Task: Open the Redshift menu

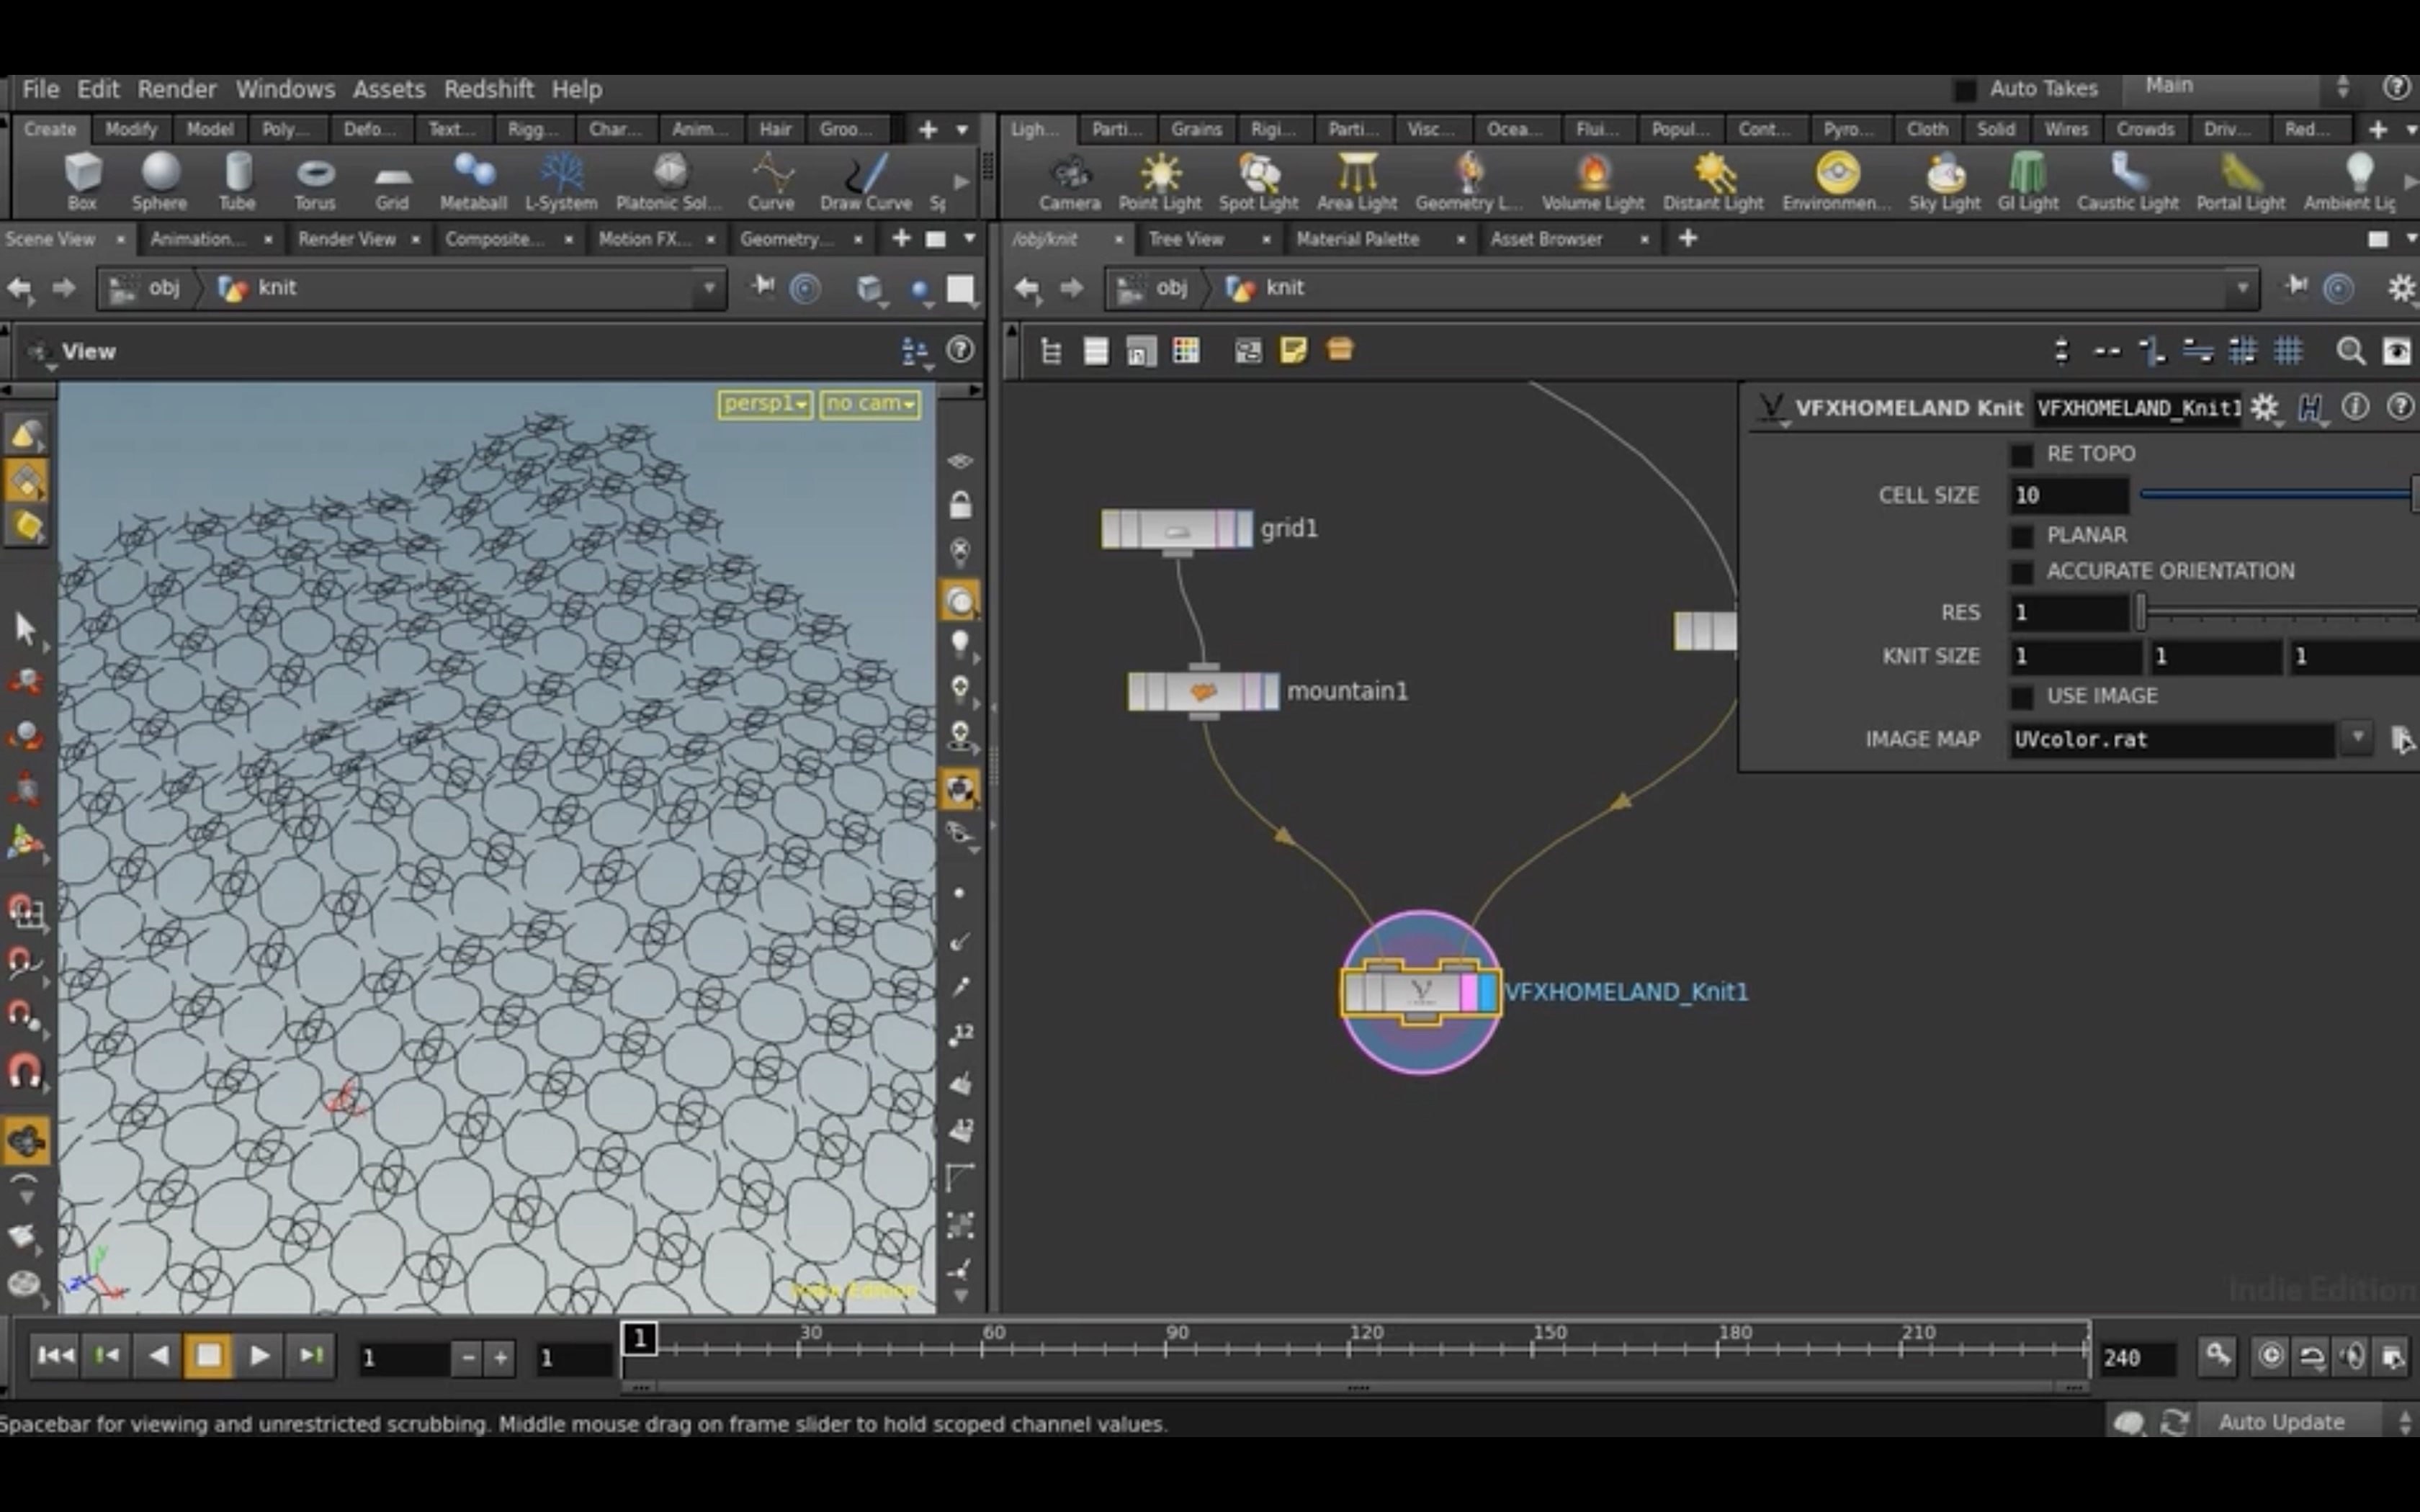Action: (x=489, y=89)
